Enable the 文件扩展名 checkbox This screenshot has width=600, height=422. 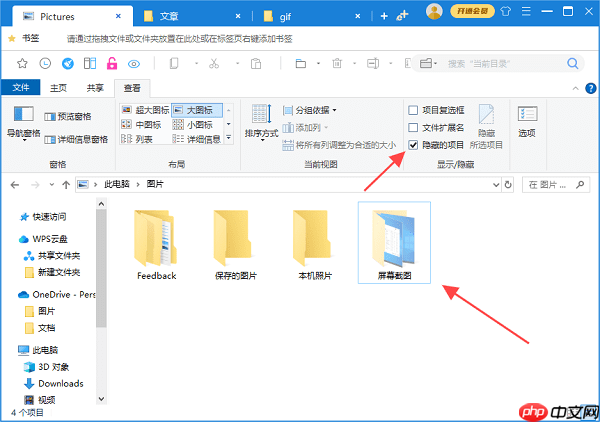(413, 127)
